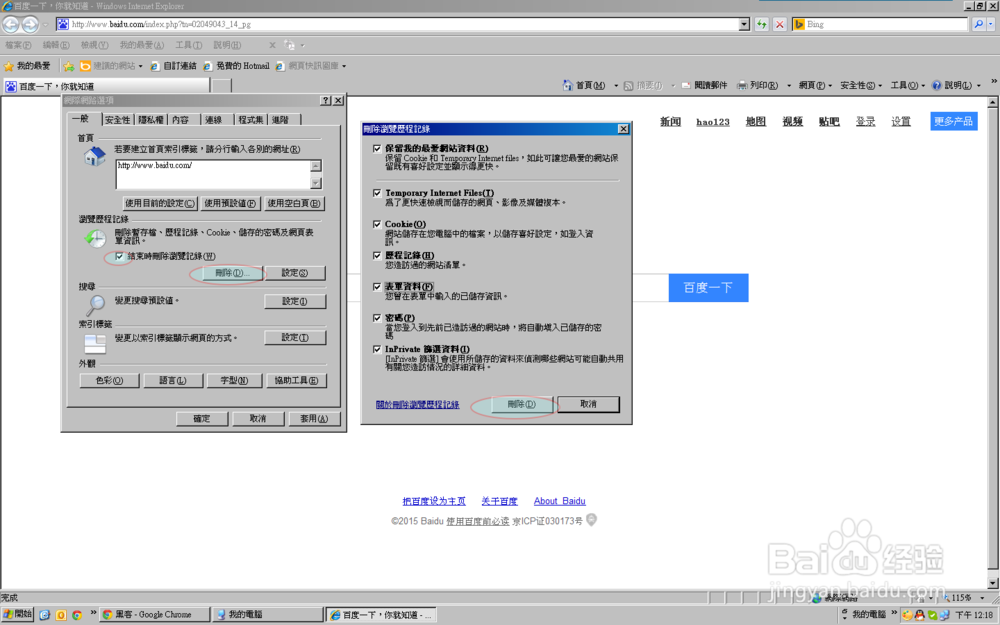Click the homepage URL text box
This screenshot has height=625, width=1000.
click(x=214, y=174)
